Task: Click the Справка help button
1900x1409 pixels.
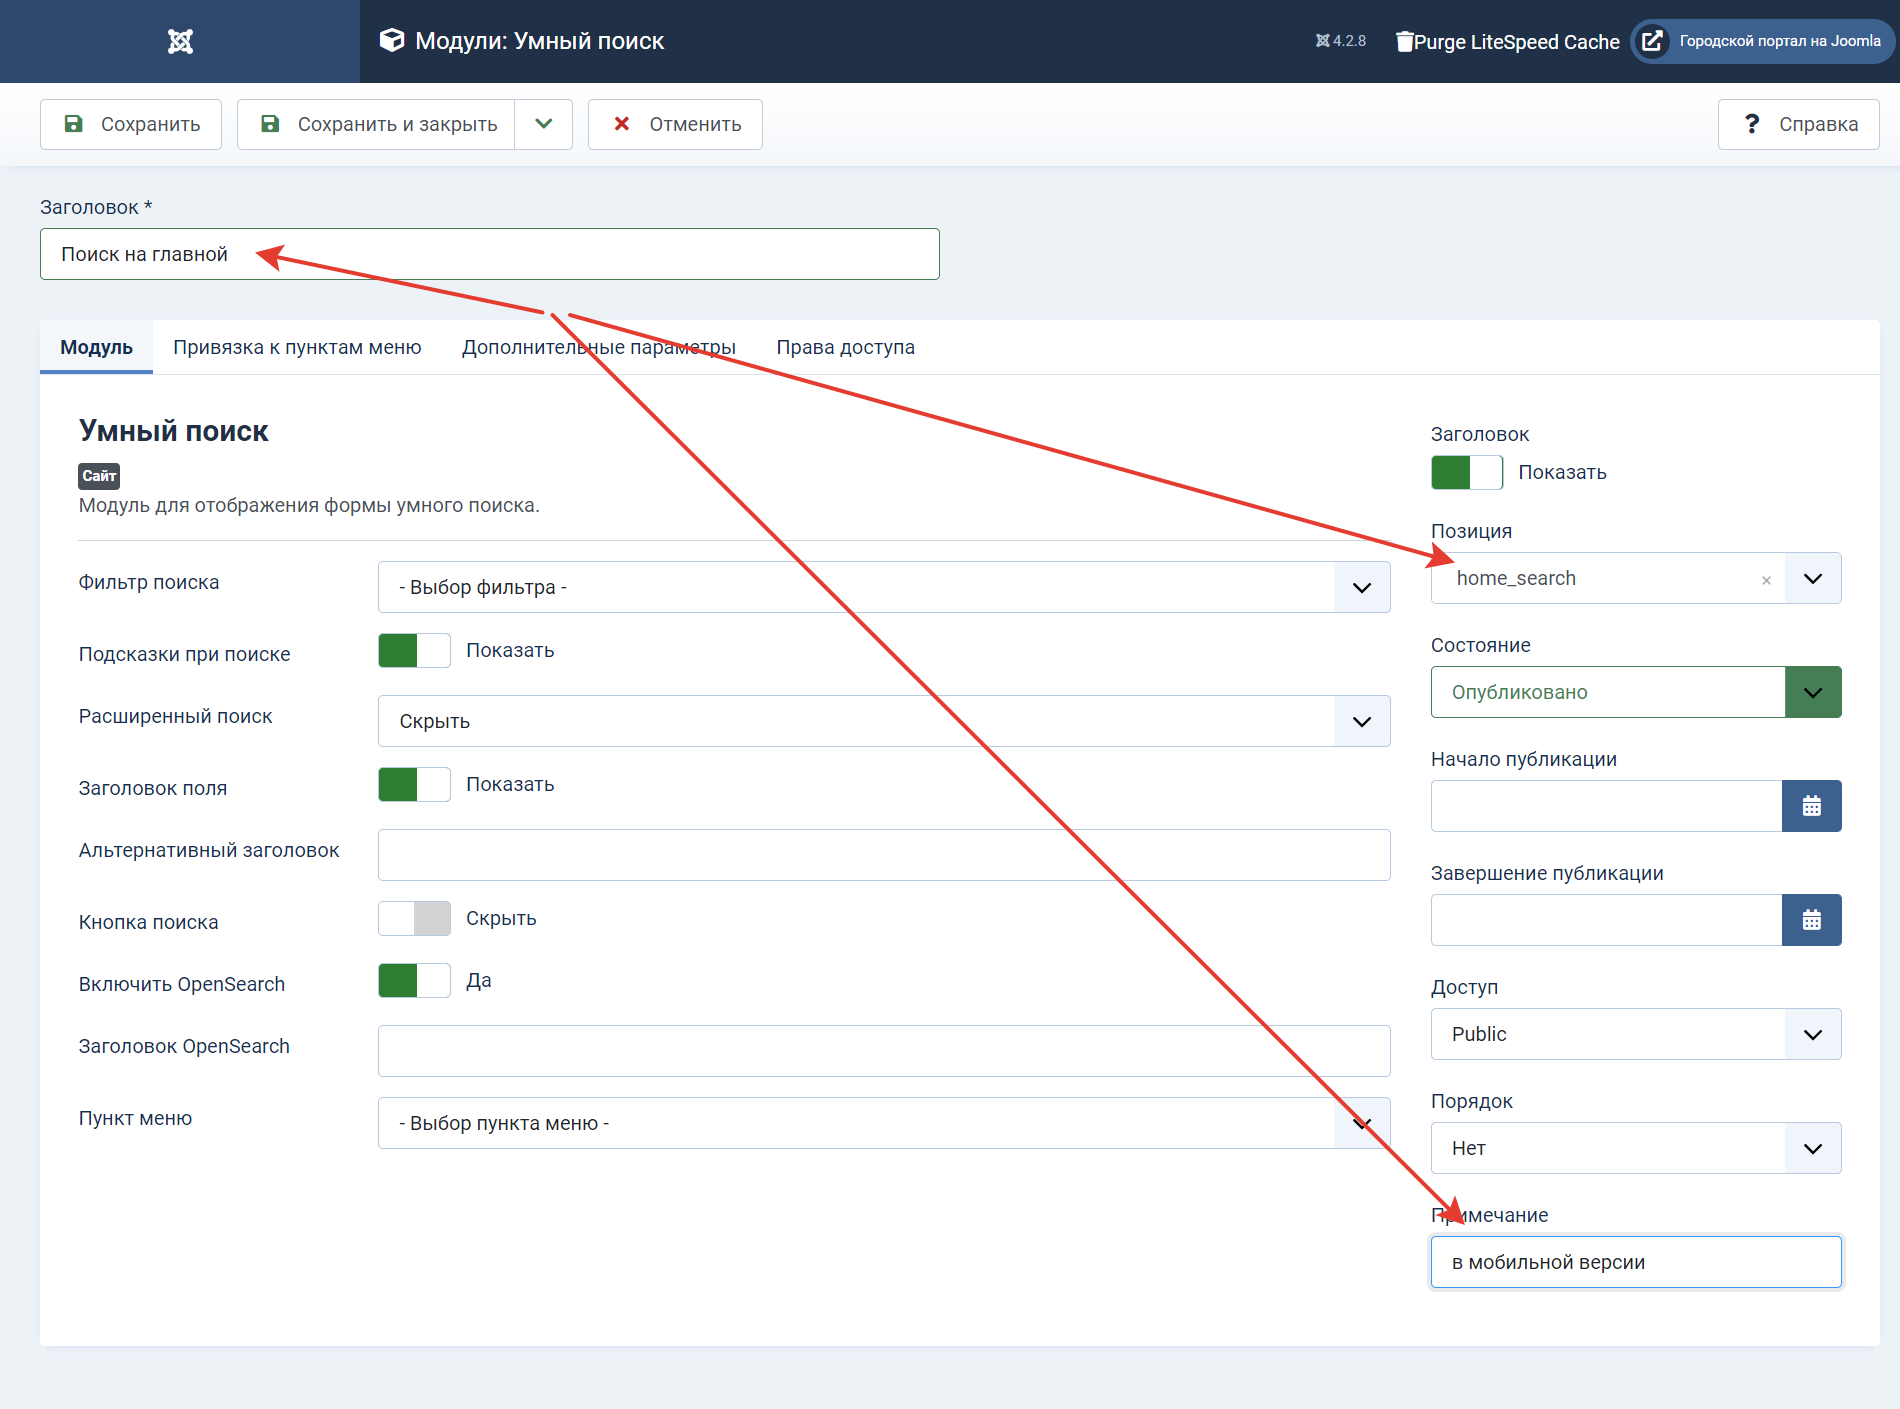Action: [x=1798, y=124]
